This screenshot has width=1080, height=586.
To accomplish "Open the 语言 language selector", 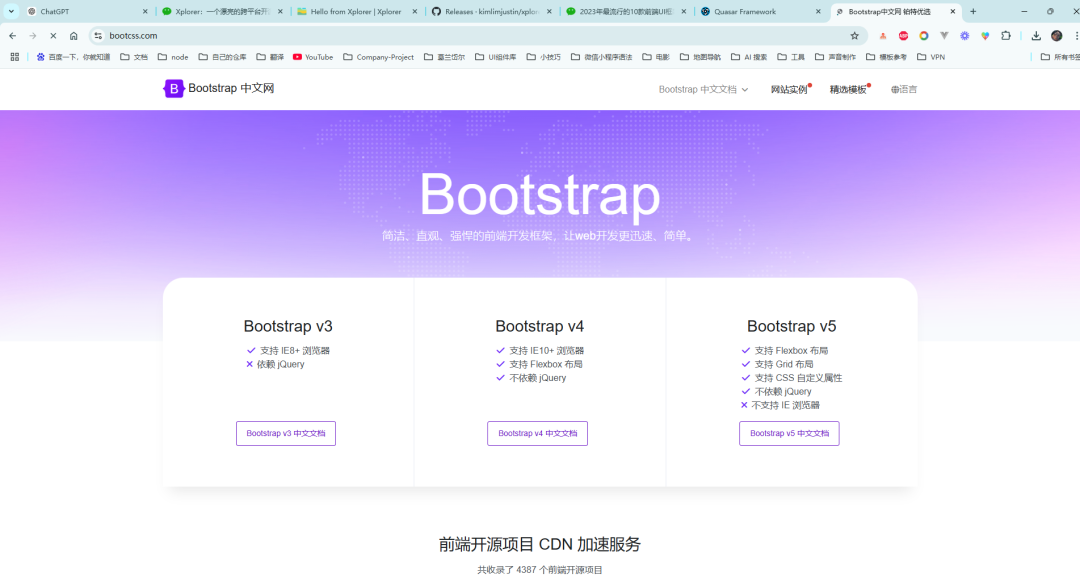I will click(x=903, y=89).
